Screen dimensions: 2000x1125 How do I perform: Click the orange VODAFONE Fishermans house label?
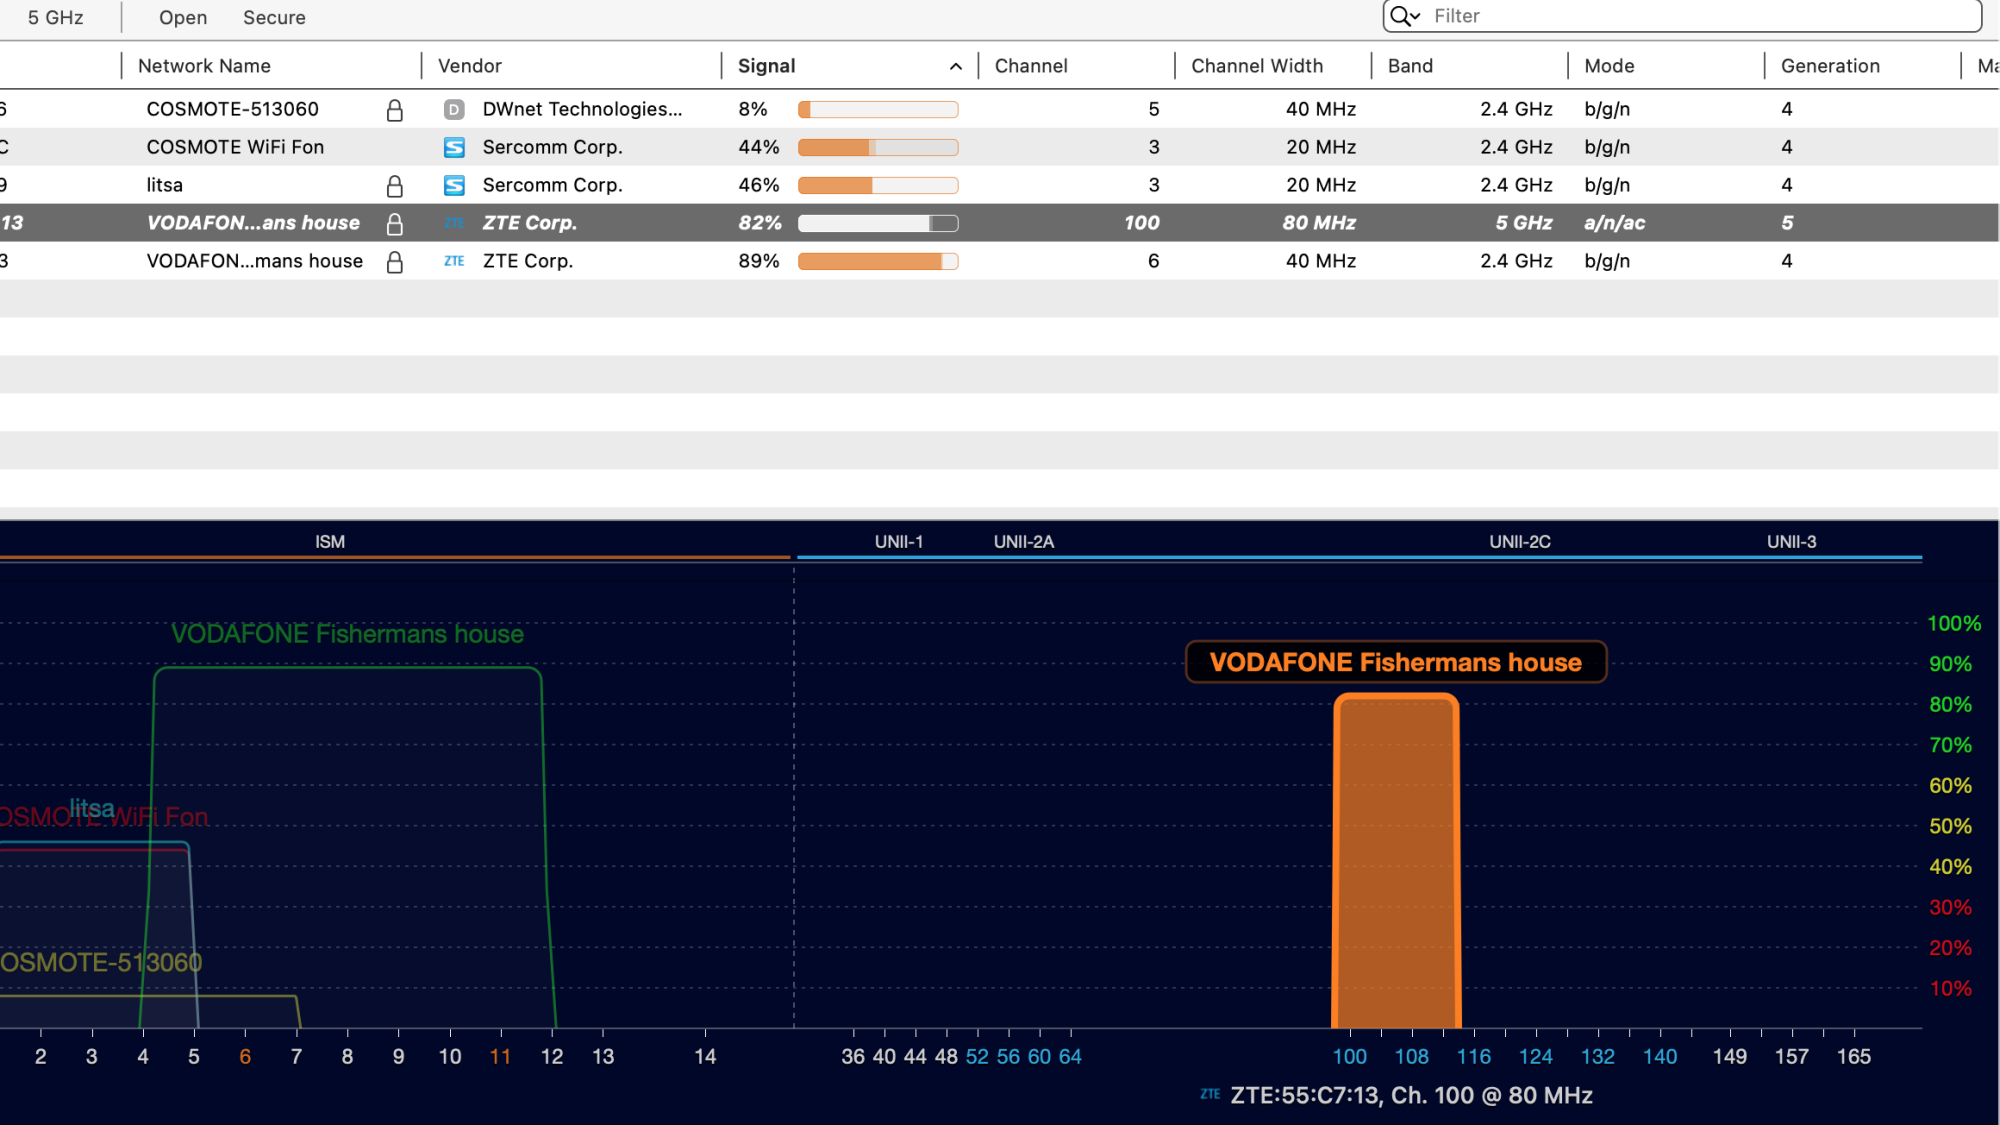click(x=1395, y=662)
